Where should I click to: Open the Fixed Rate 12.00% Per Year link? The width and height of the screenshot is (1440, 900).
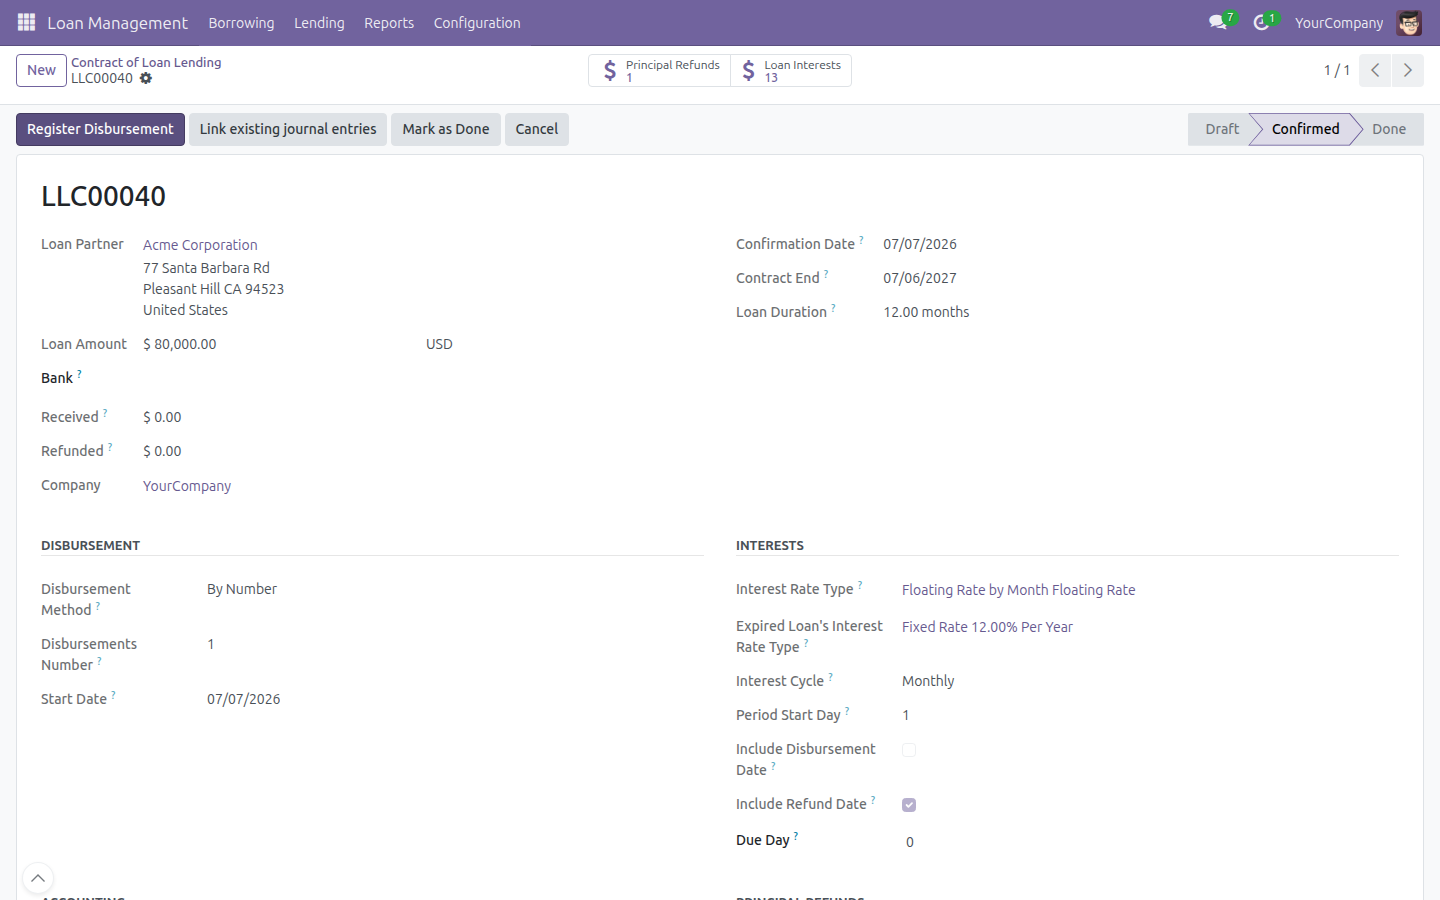point(987,627)
